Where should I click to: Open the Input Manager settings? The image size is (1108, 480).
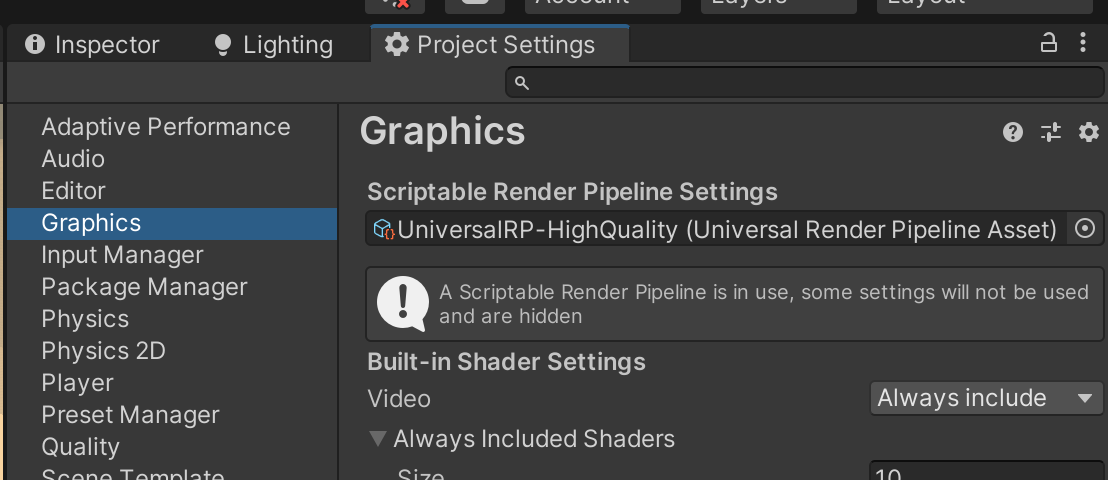122,255
